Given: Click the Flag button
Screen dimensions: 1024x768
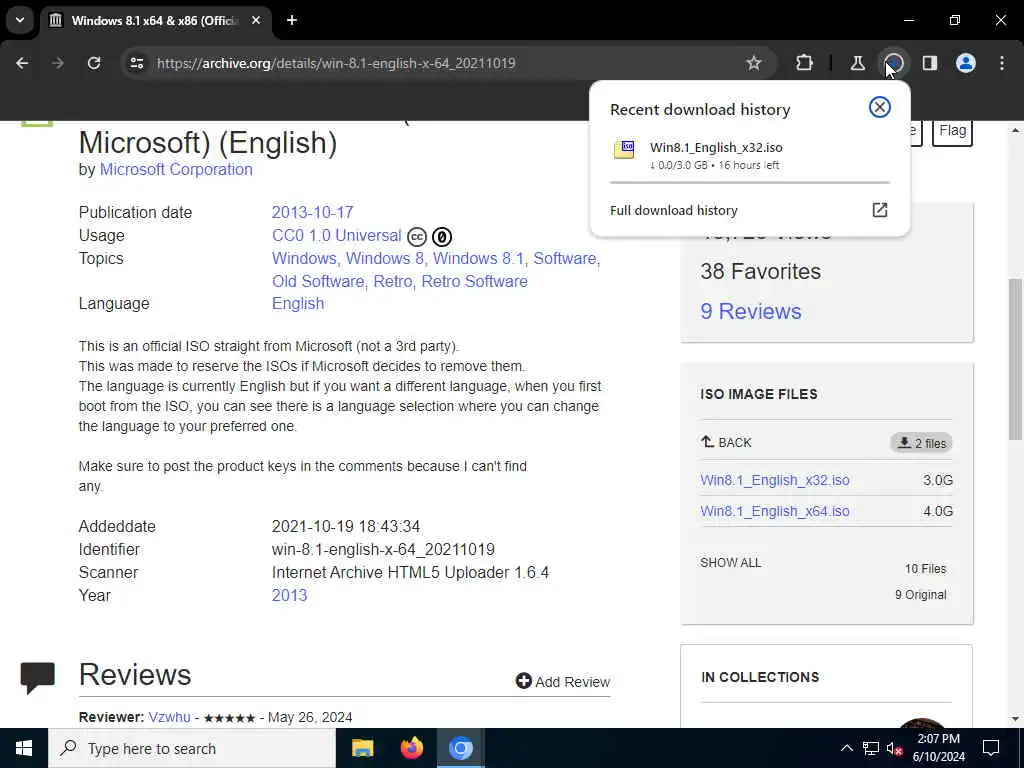Looking at the screenshot, I should pos(952,131).
